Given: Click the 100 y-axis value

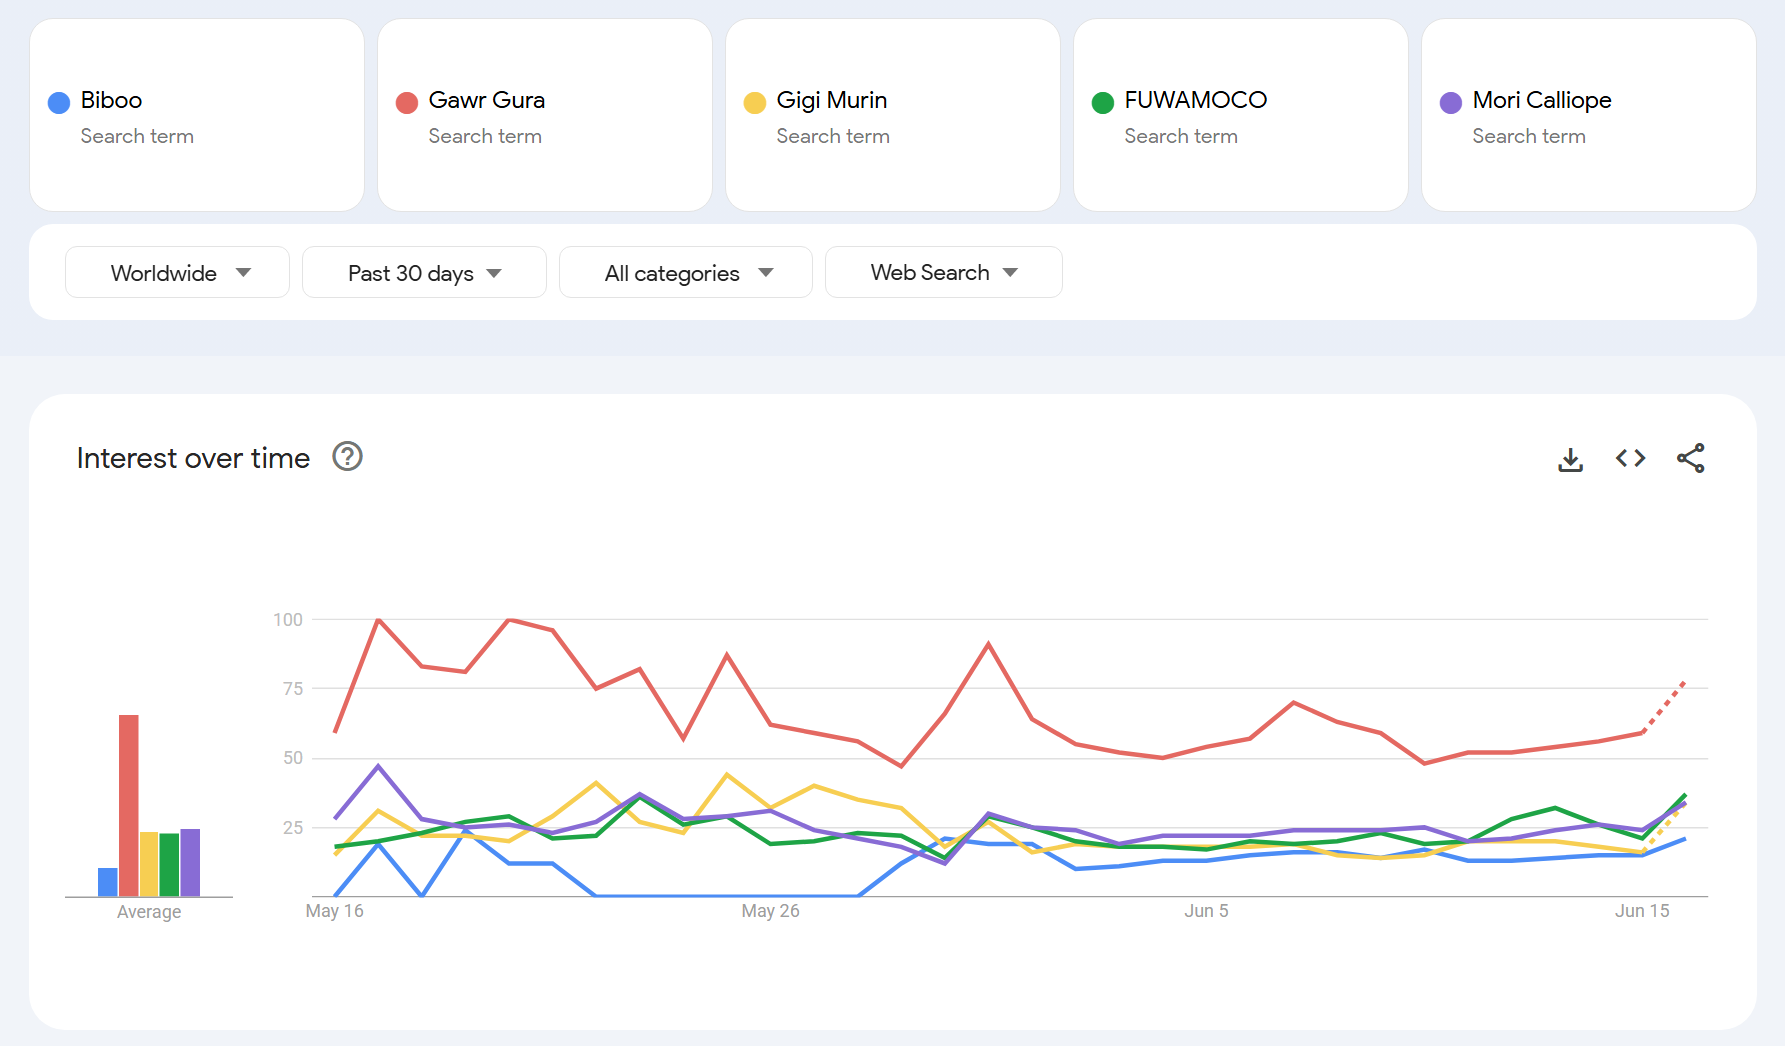Looking at the screenshot, I should (288, 620).
